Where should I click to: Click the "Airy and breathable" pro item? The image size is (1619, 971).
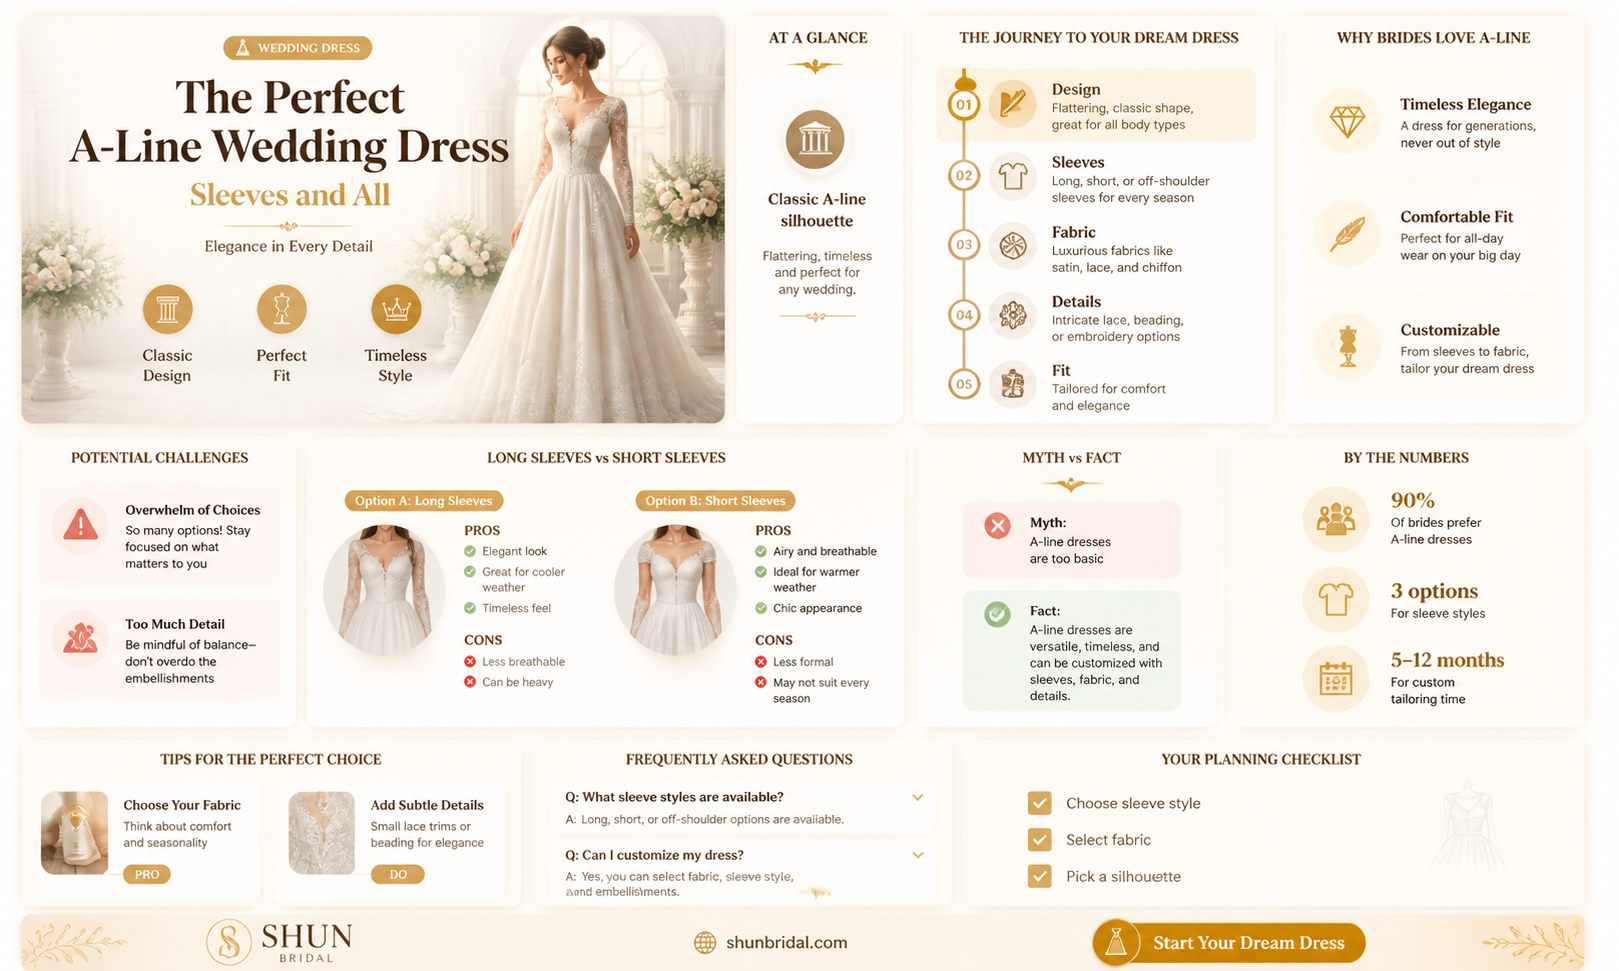point(815,551)
